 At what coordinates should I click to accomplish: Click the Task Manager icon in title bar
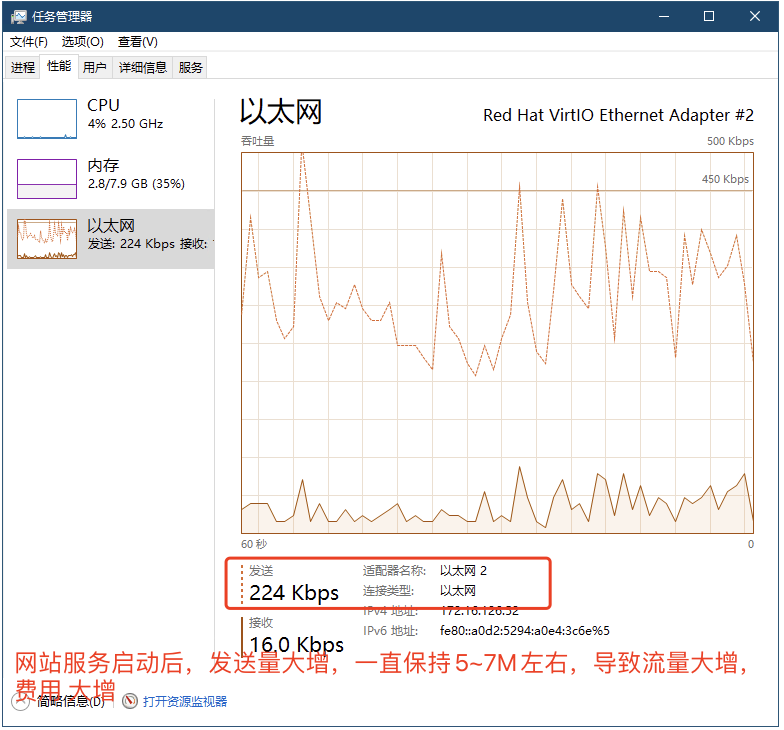(19, 17)
